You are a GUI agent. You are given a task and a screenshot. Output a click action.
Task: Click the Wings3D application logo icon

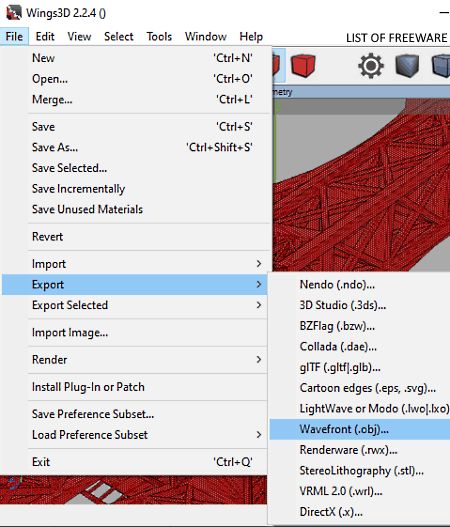pyautogui.click(x=14, y=13)
